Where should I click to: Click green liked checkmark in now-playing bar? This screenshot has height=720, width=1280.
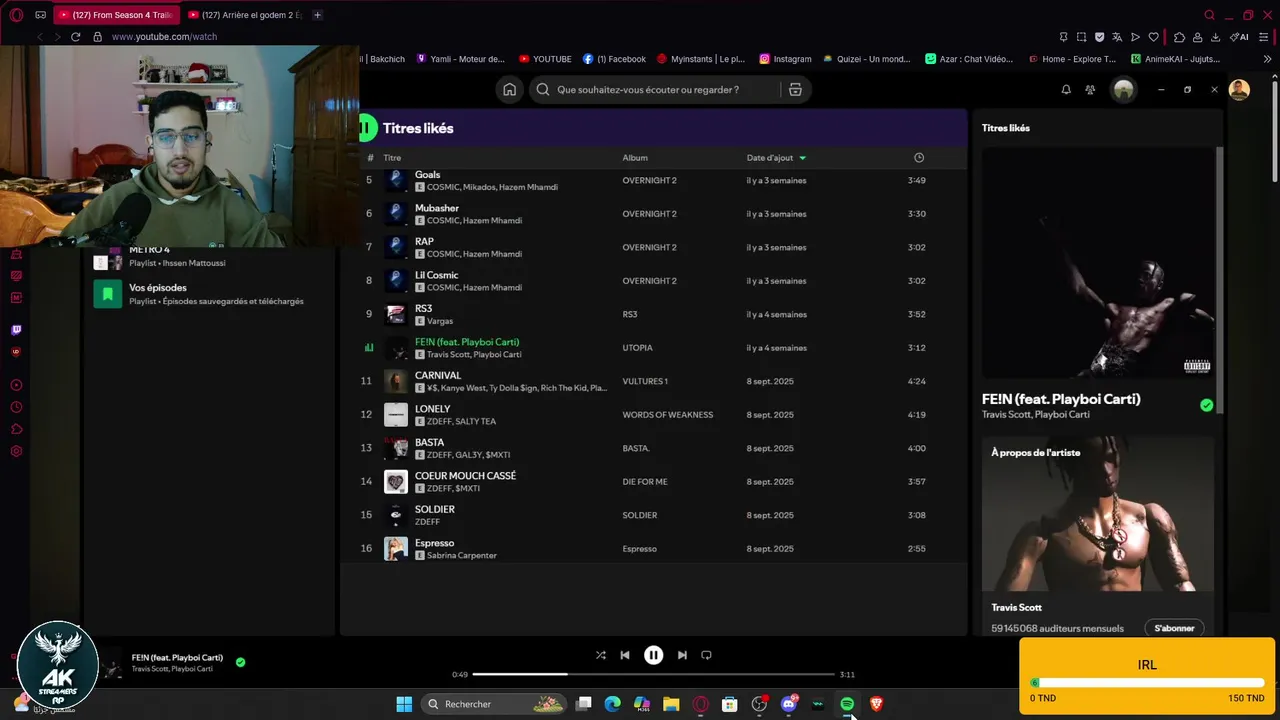click(x=240, y=662)
